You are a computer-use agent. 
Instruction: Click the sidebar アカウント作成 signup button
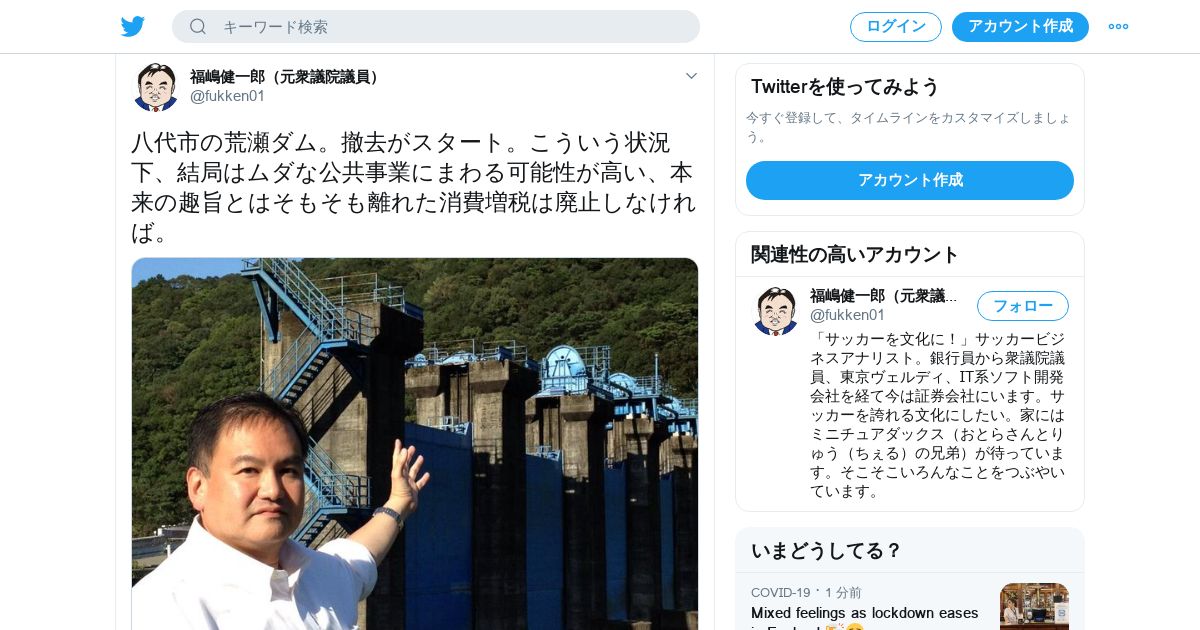[910, 180]
